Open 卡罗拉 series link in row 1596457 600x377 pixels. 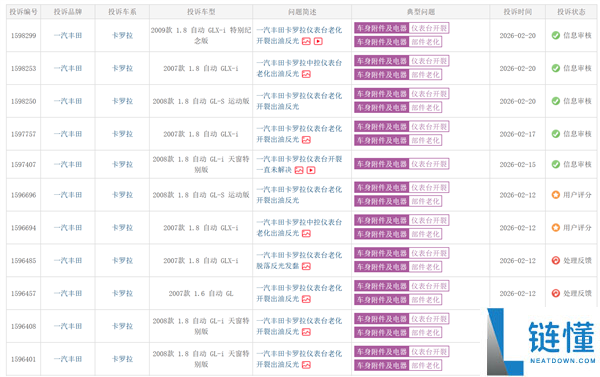click(x=122, y=294)
